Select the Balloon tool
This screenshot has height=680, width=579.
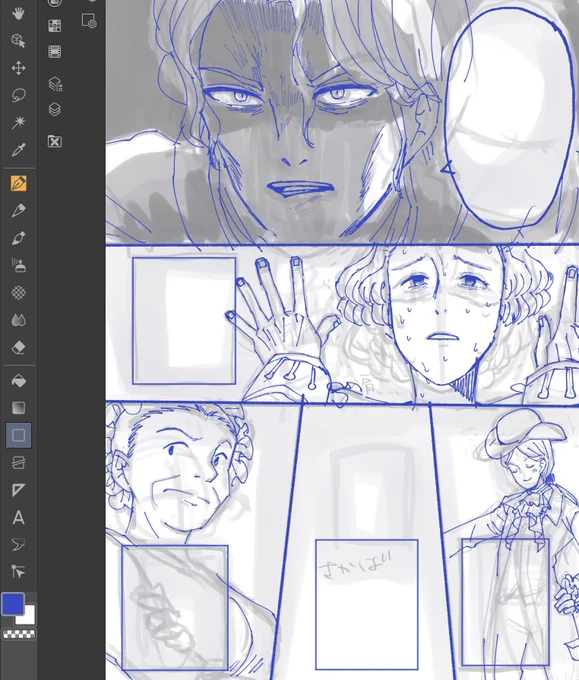pyautogui.click(x=18, y=545)
